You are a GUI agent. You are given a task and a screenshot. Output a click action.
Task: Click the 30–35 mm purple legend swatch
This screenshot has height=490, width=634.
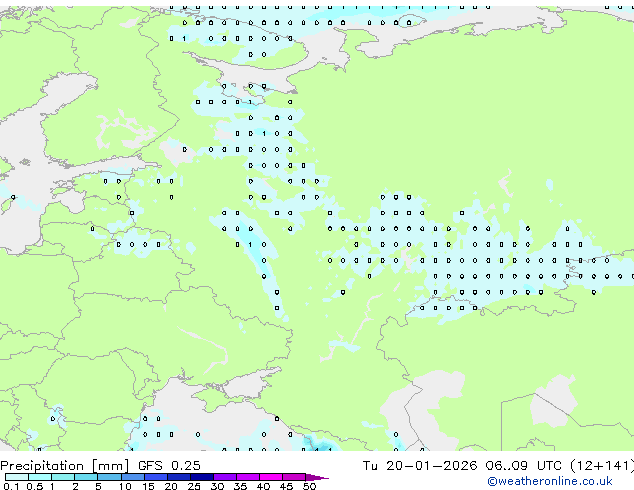click(225, 477)
